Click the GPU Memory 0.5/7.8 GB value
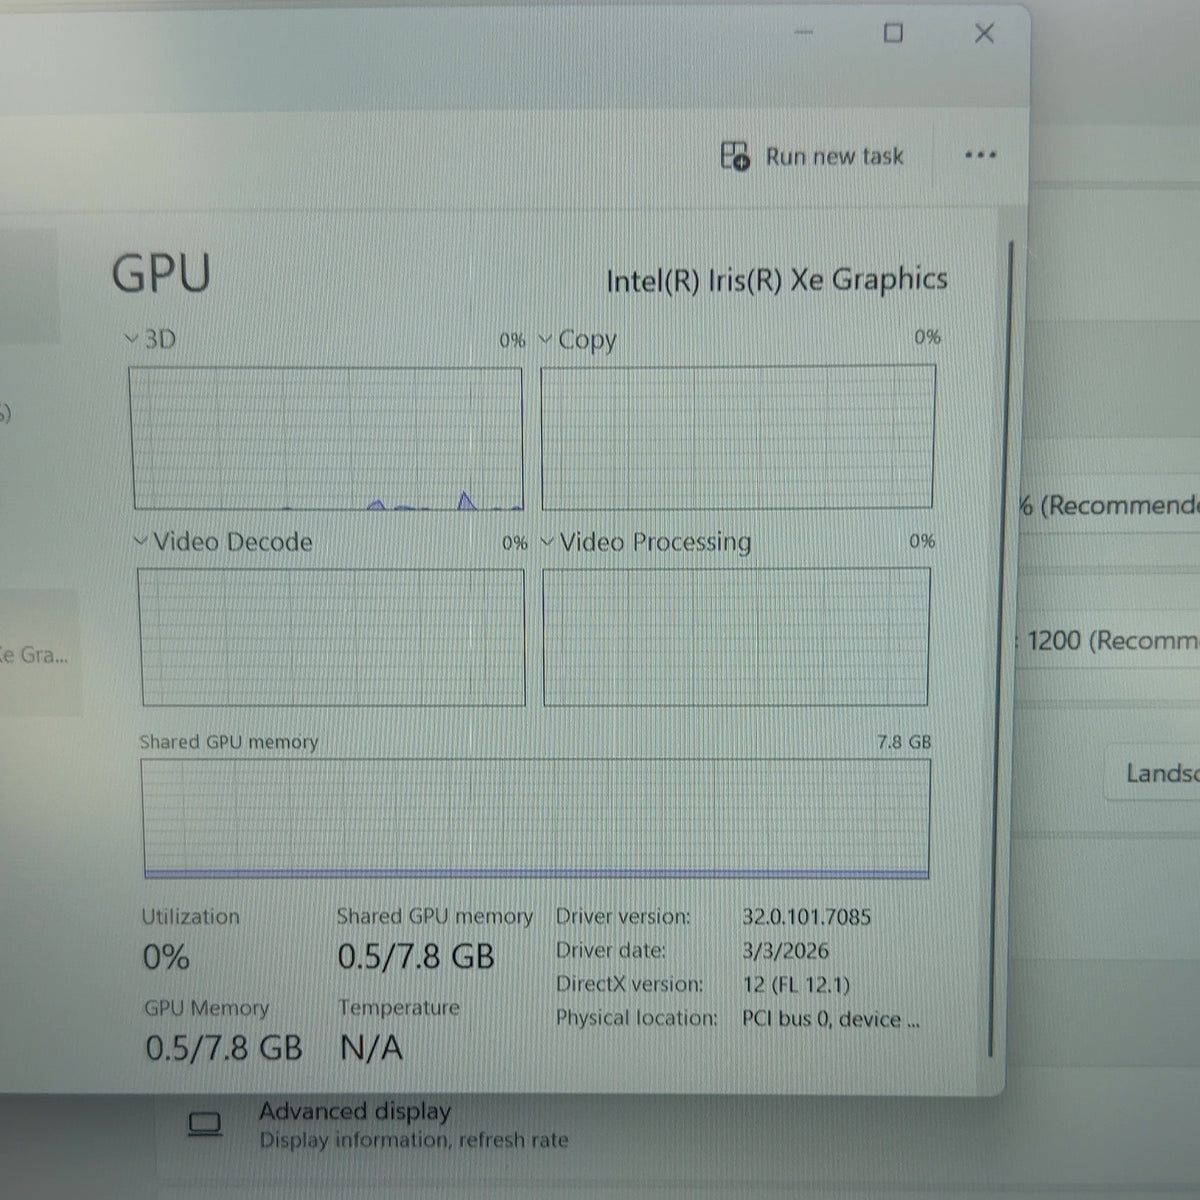 pyautogui.click(x=223, y=1048)
